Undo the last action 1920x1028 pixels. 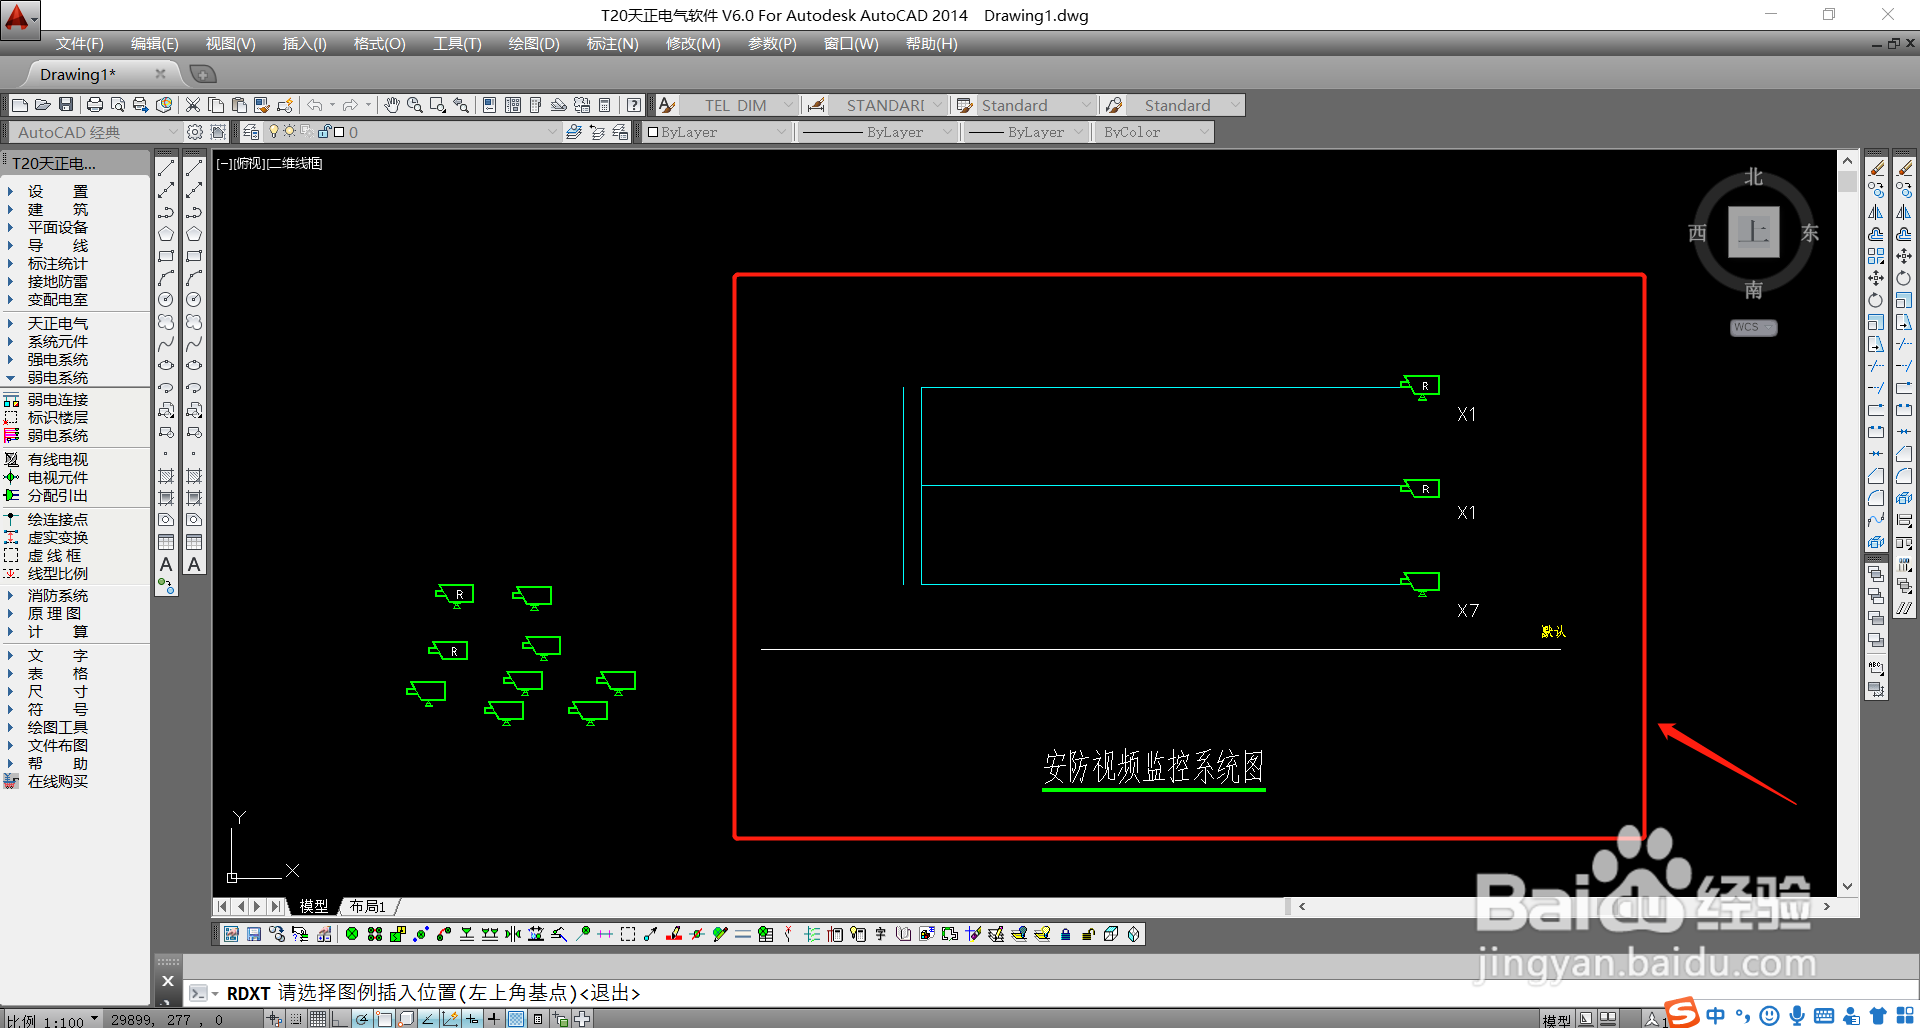point(315,105)
